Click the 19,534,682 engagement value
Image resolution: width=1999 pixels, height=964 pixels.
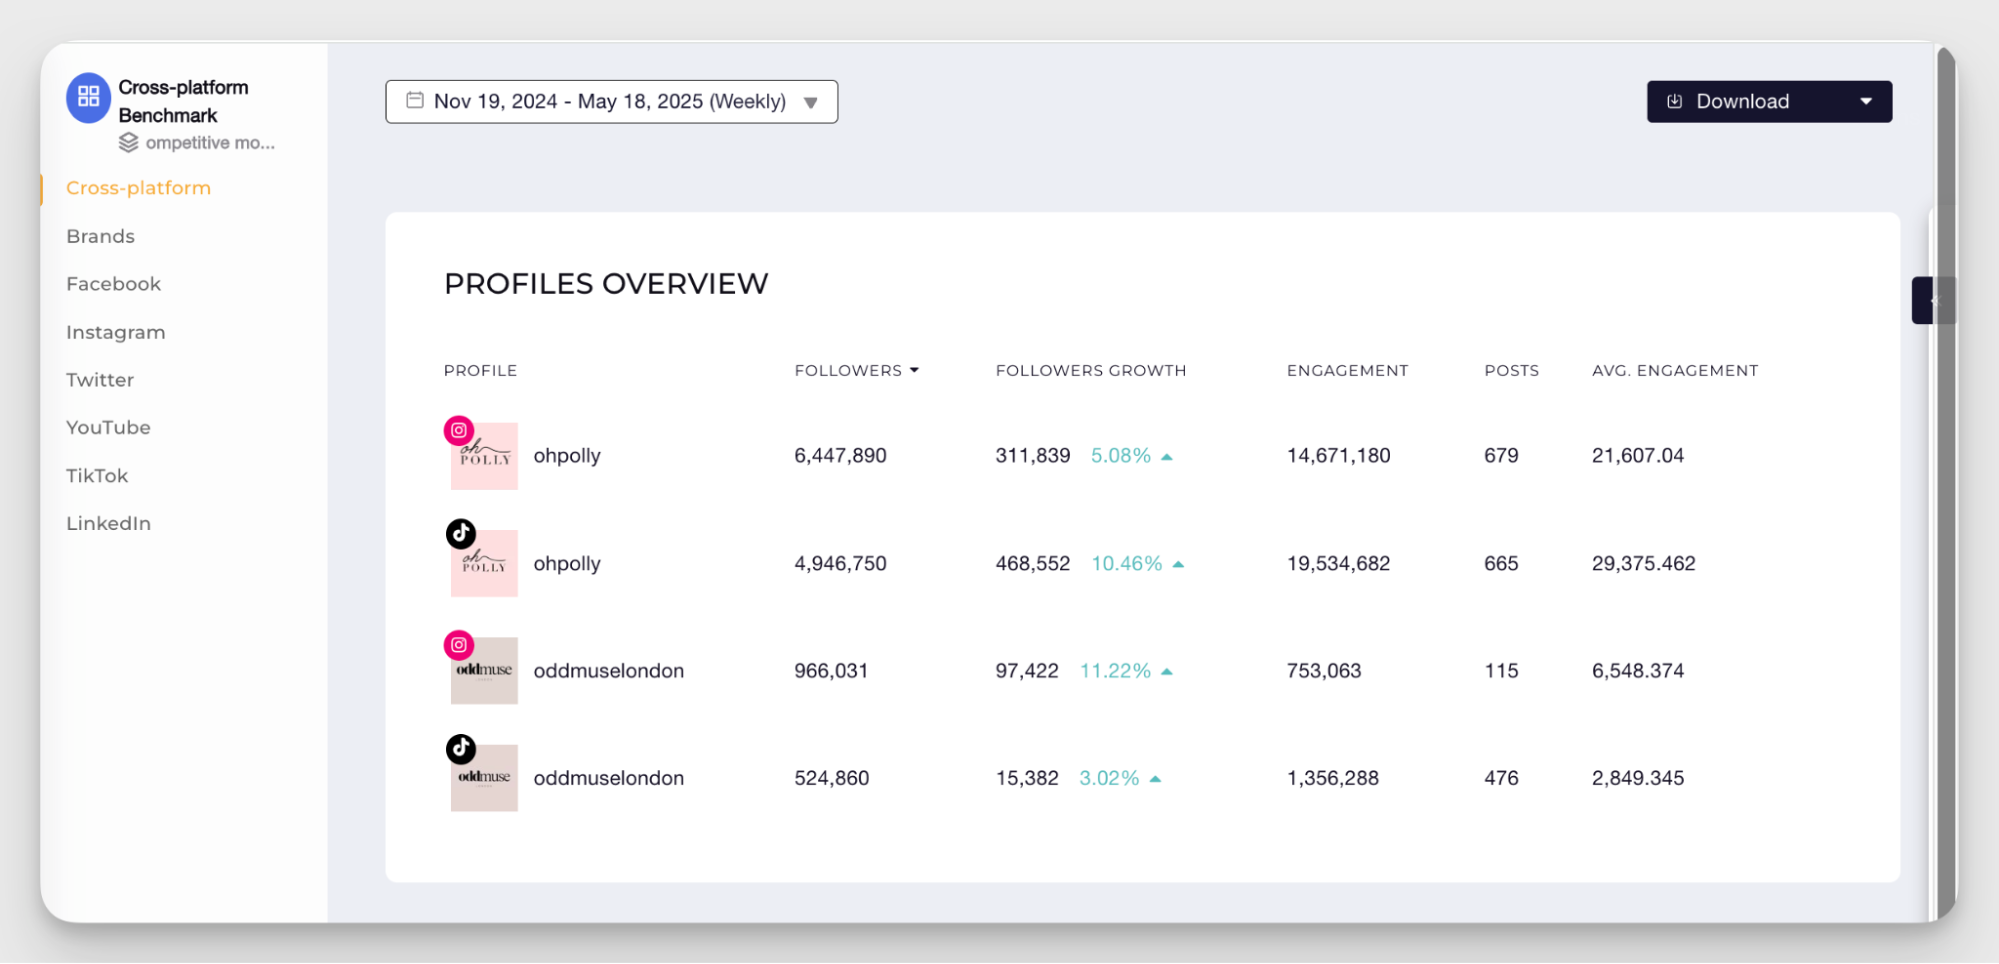(x=1338, y=564)
